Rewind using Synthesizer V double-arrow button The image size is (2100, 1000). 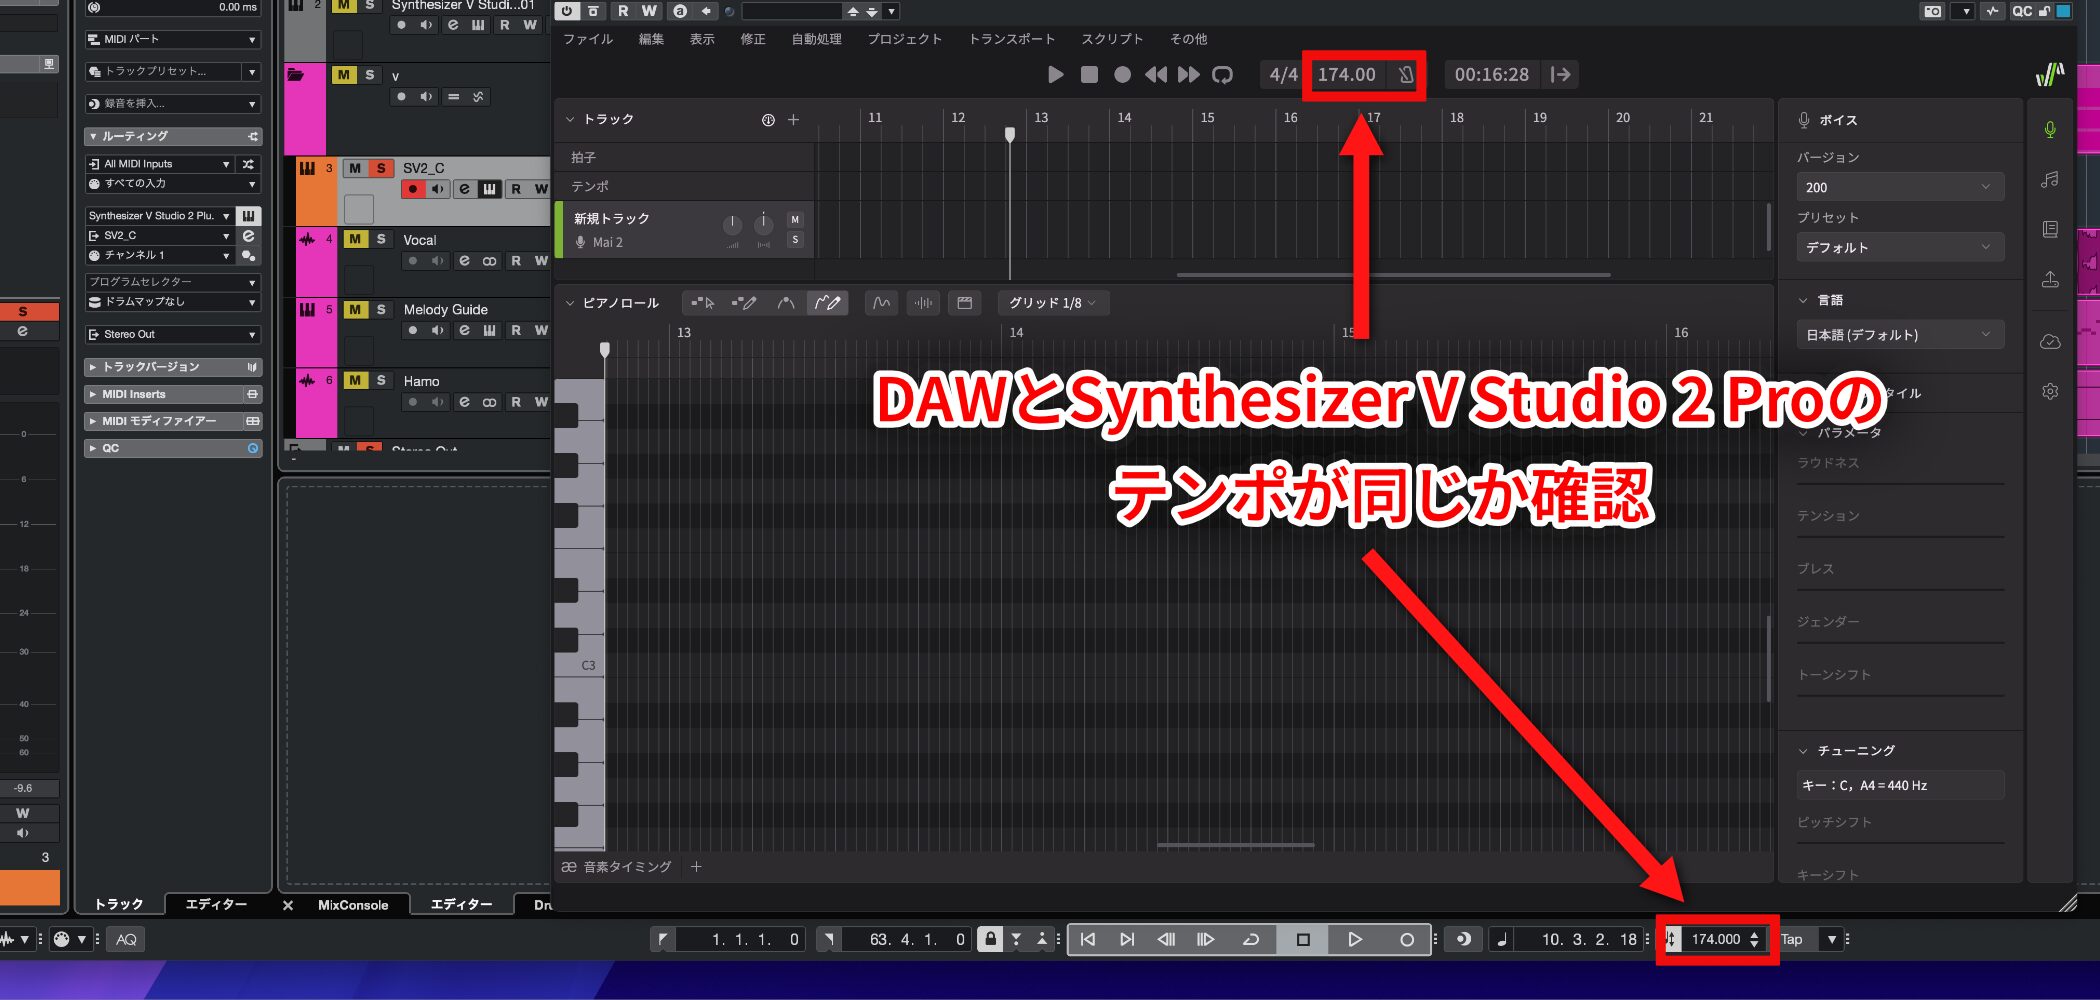point(1156,75)
